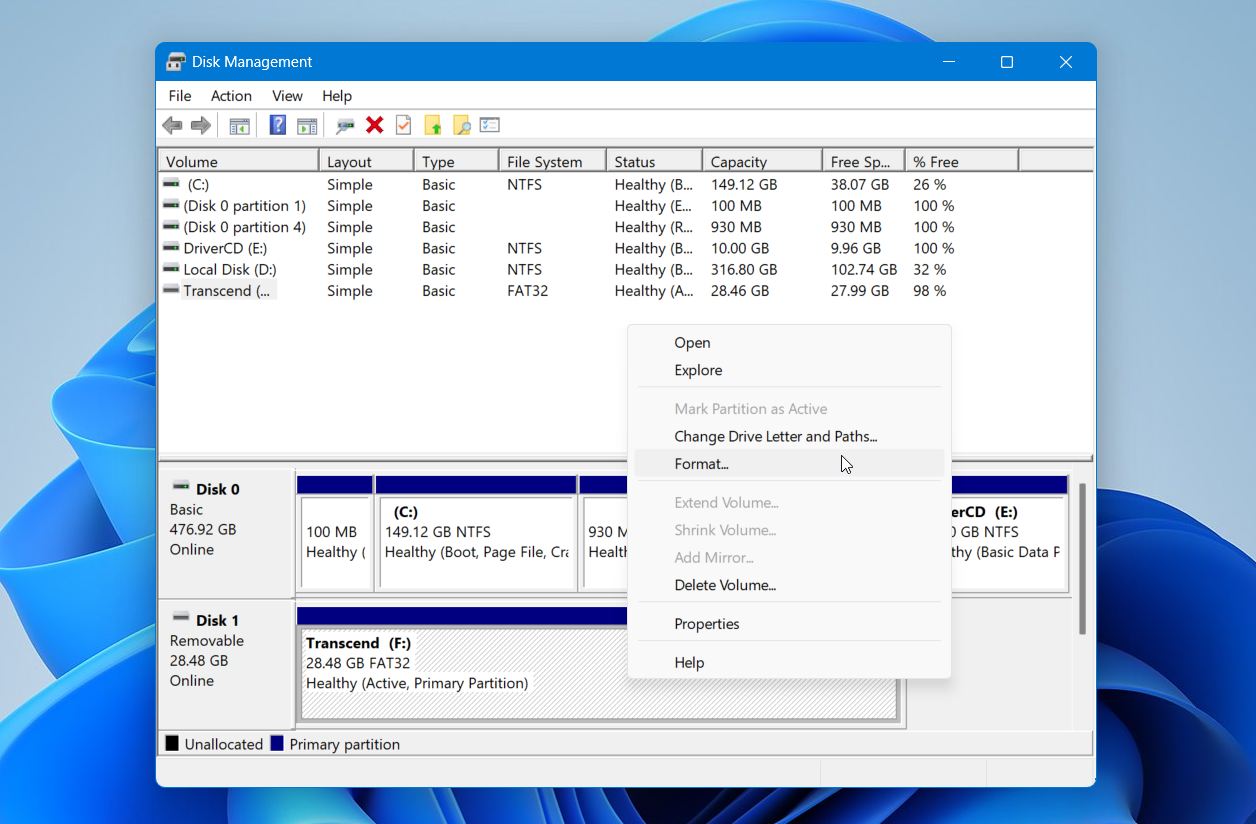This screenshot has width=1256, height=824.
Task: Click the drive icon beside DriverCD (E:) row
Action: 171,248
